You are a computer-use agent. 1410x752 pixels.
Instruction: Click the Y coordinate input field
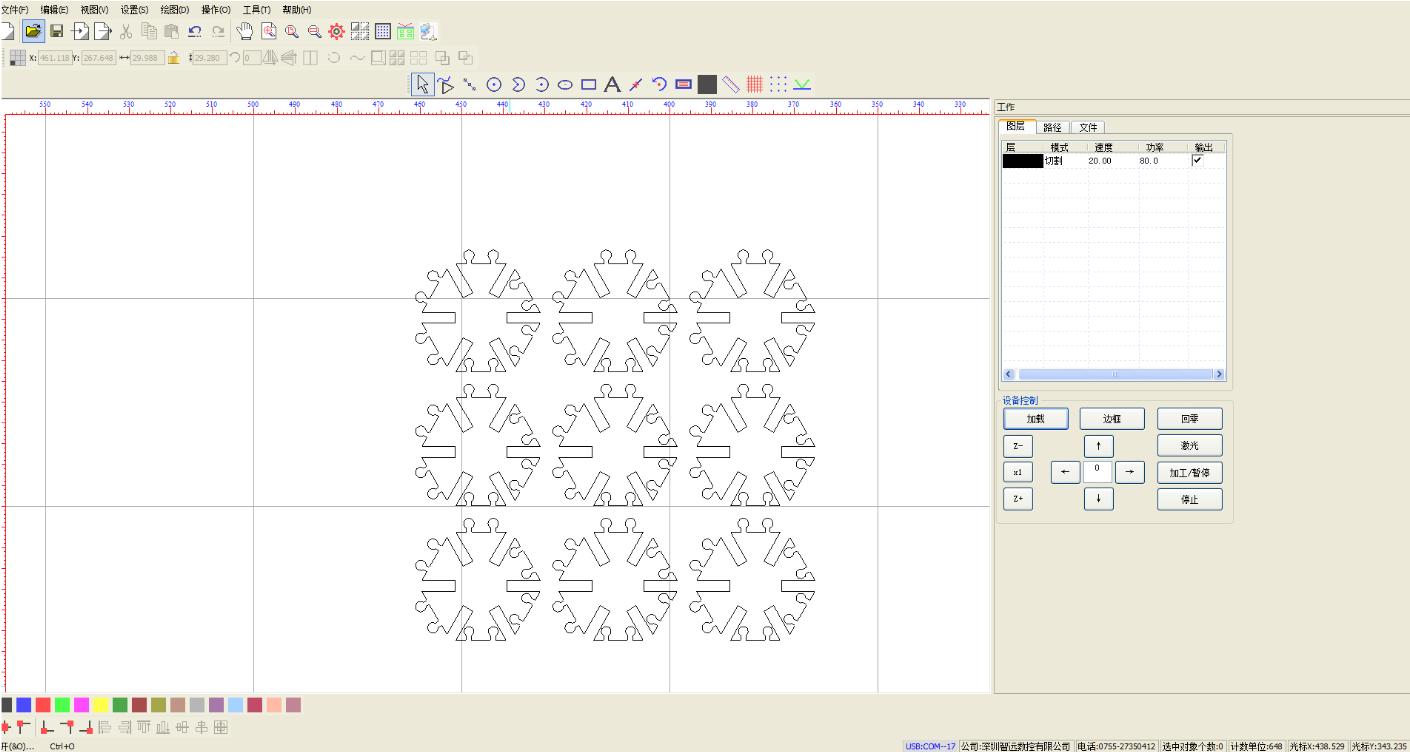[x=99, y=58]
